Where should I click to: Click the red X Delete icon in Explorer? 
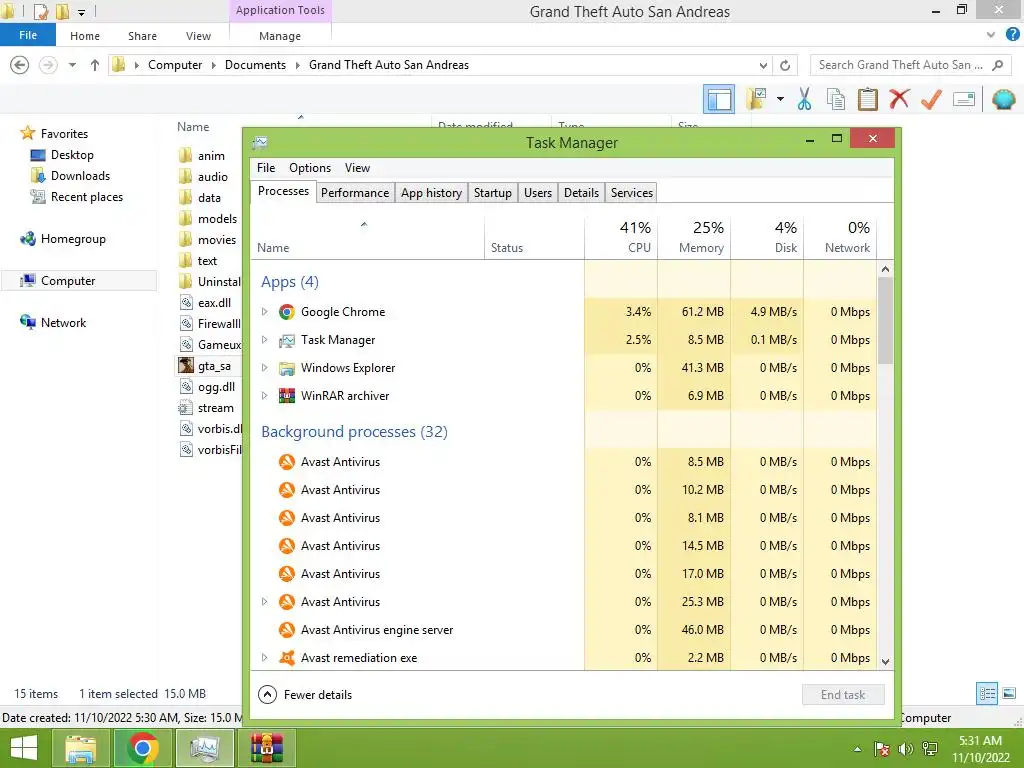899,99
